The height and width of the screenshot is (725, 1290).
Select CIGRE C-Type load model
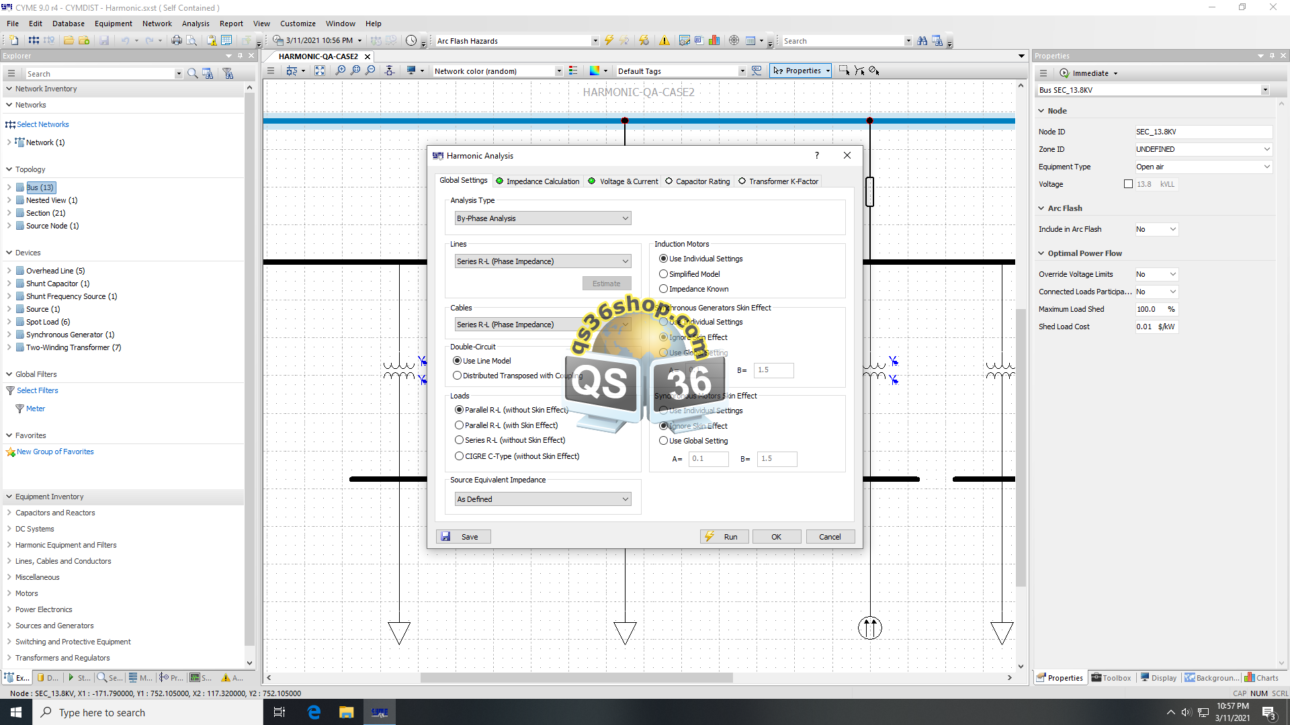[459, 456]
